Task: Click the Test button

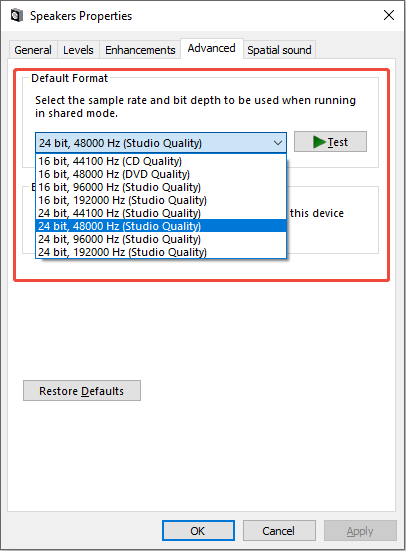Action: 330,142
